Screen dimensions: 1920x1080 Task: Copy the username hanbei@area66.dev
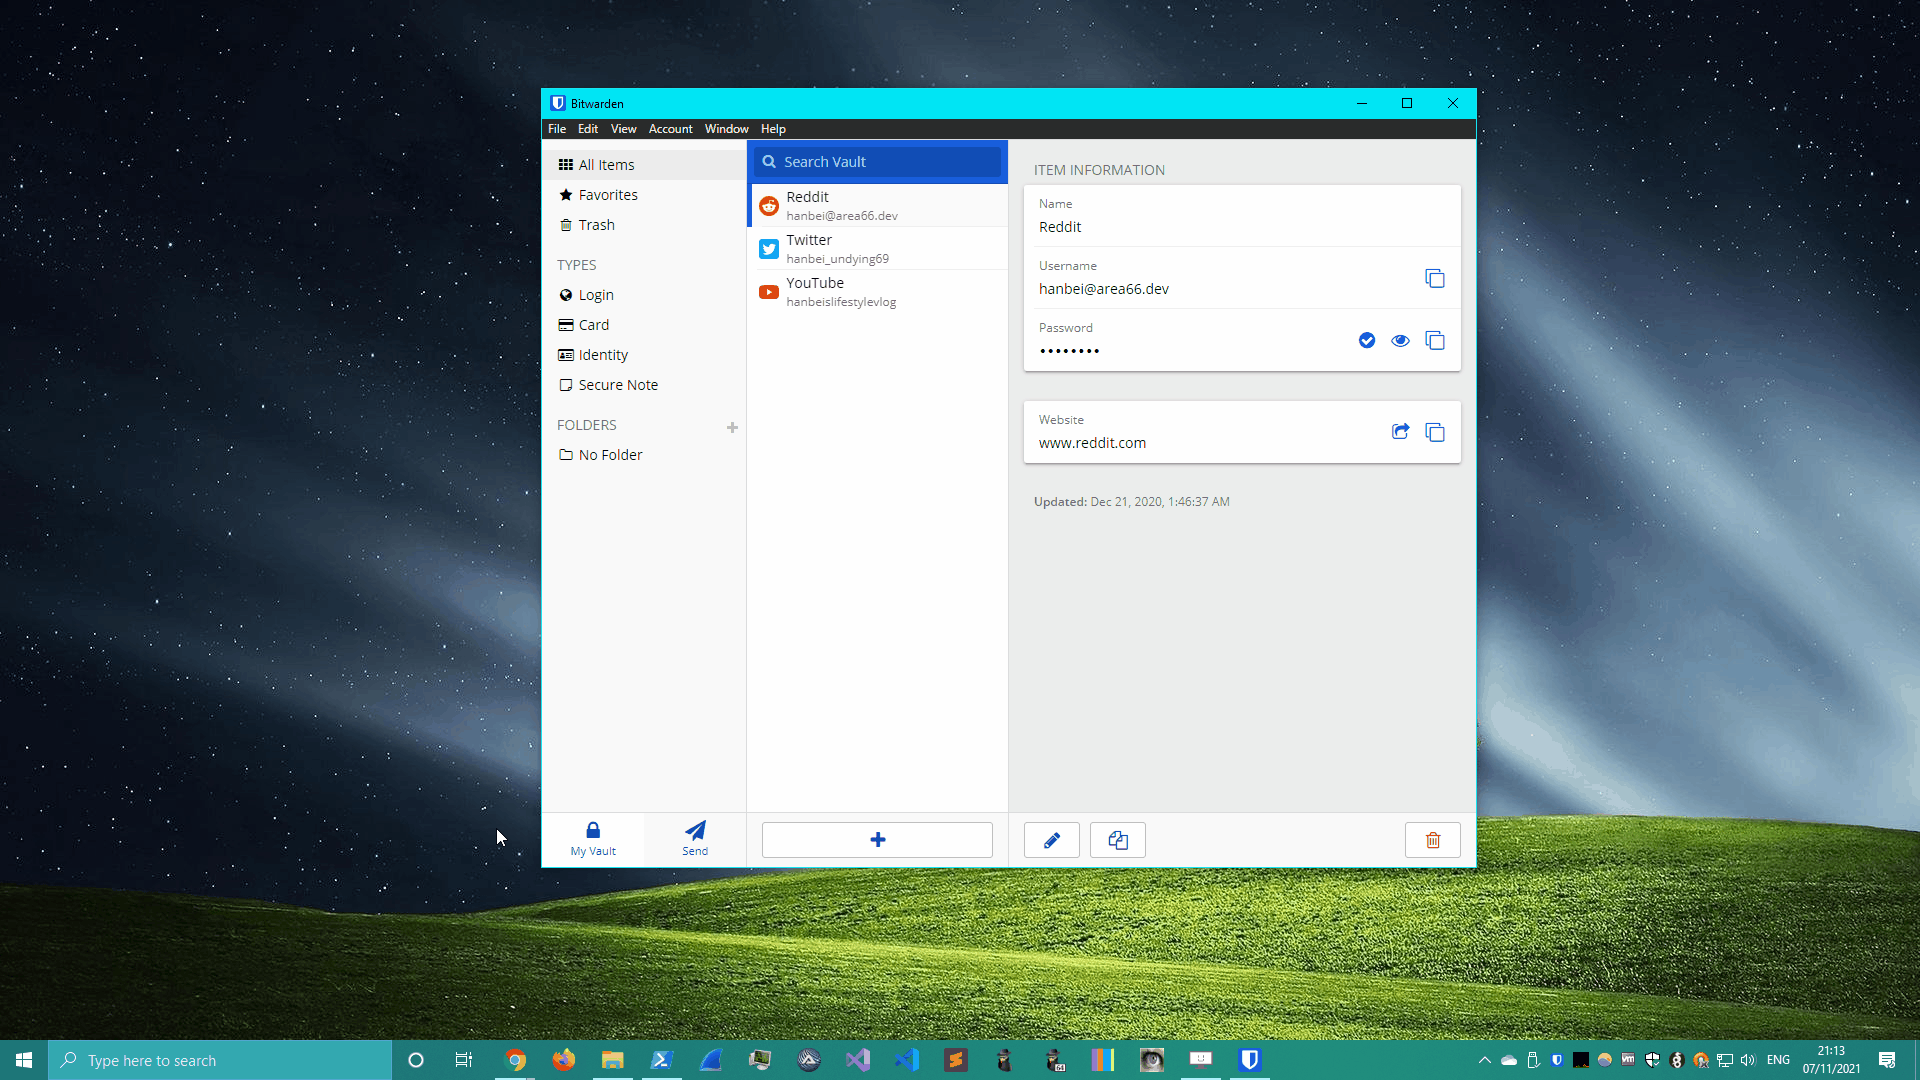pos(1434,278)
